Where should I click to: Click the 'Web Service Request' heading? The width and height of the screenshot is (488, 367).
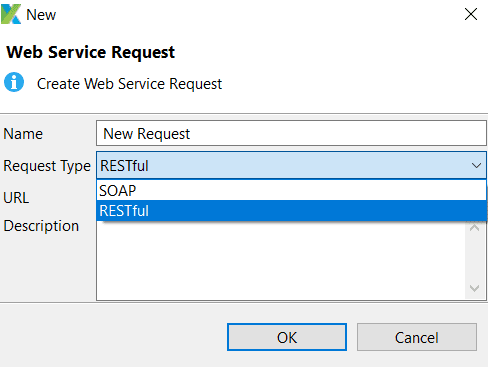point(91,52)
